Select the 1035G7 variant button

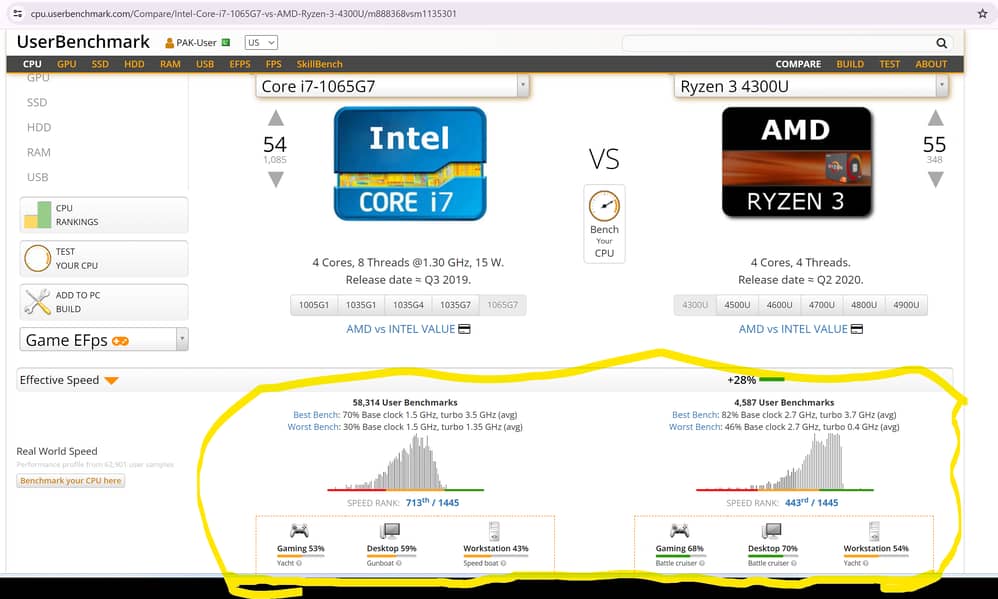click(x=456, y=305)
